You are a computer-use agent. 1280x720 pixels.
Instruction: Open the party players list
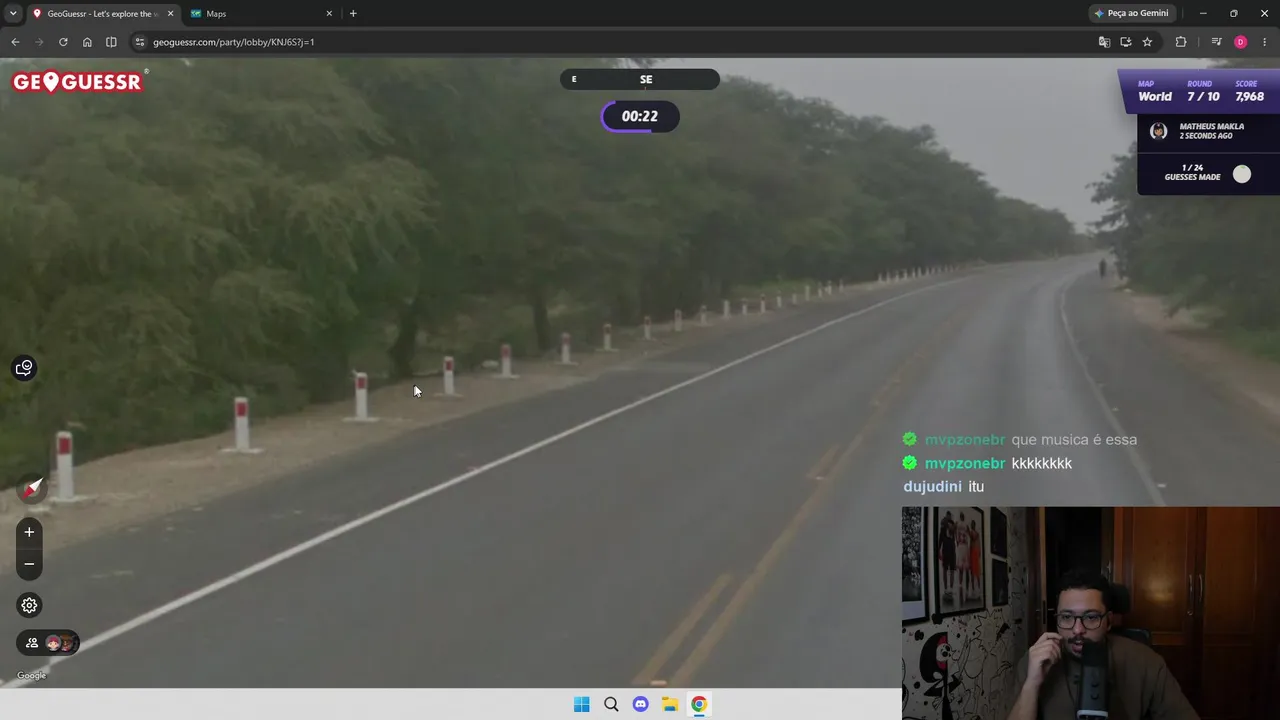[48, 643]
